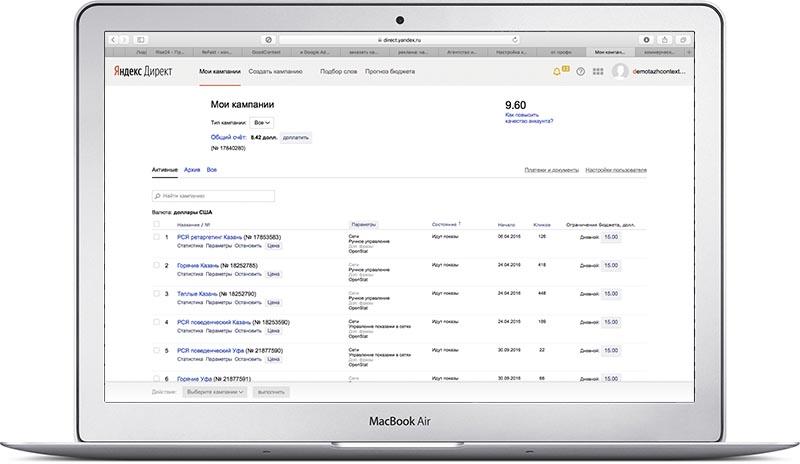
Task: Click the Название / № column header
Action: click(x=194, y=225)
